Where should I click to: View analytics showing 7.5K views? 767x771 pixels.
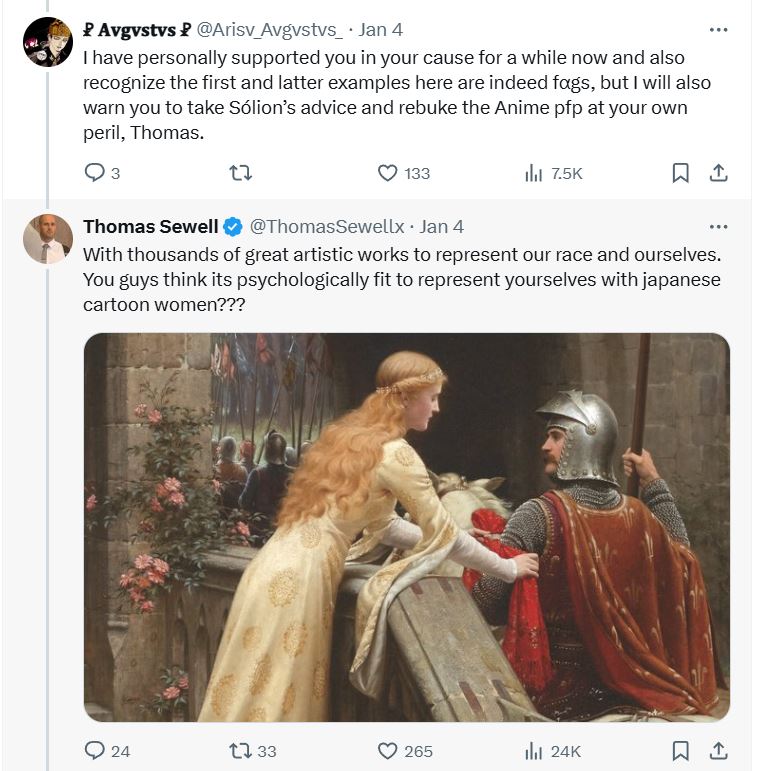554,173
